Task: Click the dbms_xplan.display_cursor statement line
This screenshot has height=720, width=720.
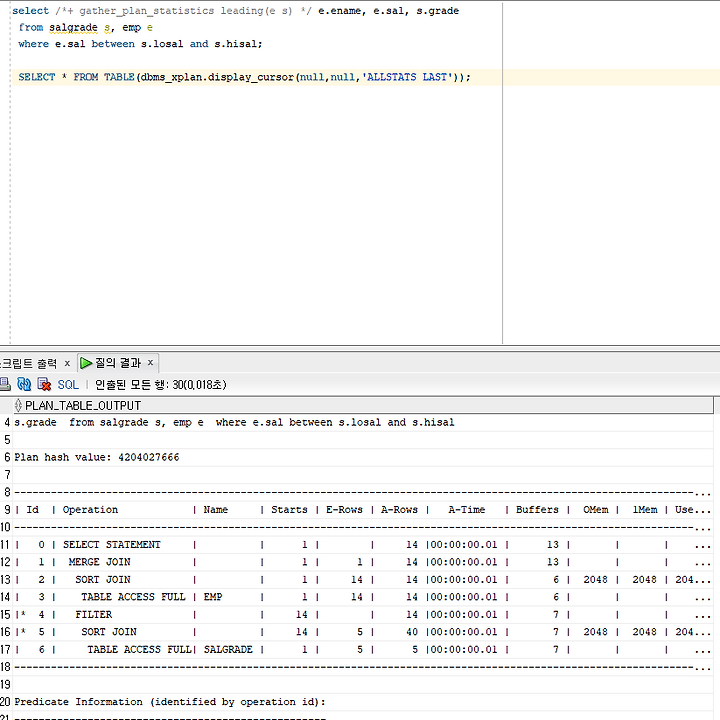Action: click(x=244, y=77)
